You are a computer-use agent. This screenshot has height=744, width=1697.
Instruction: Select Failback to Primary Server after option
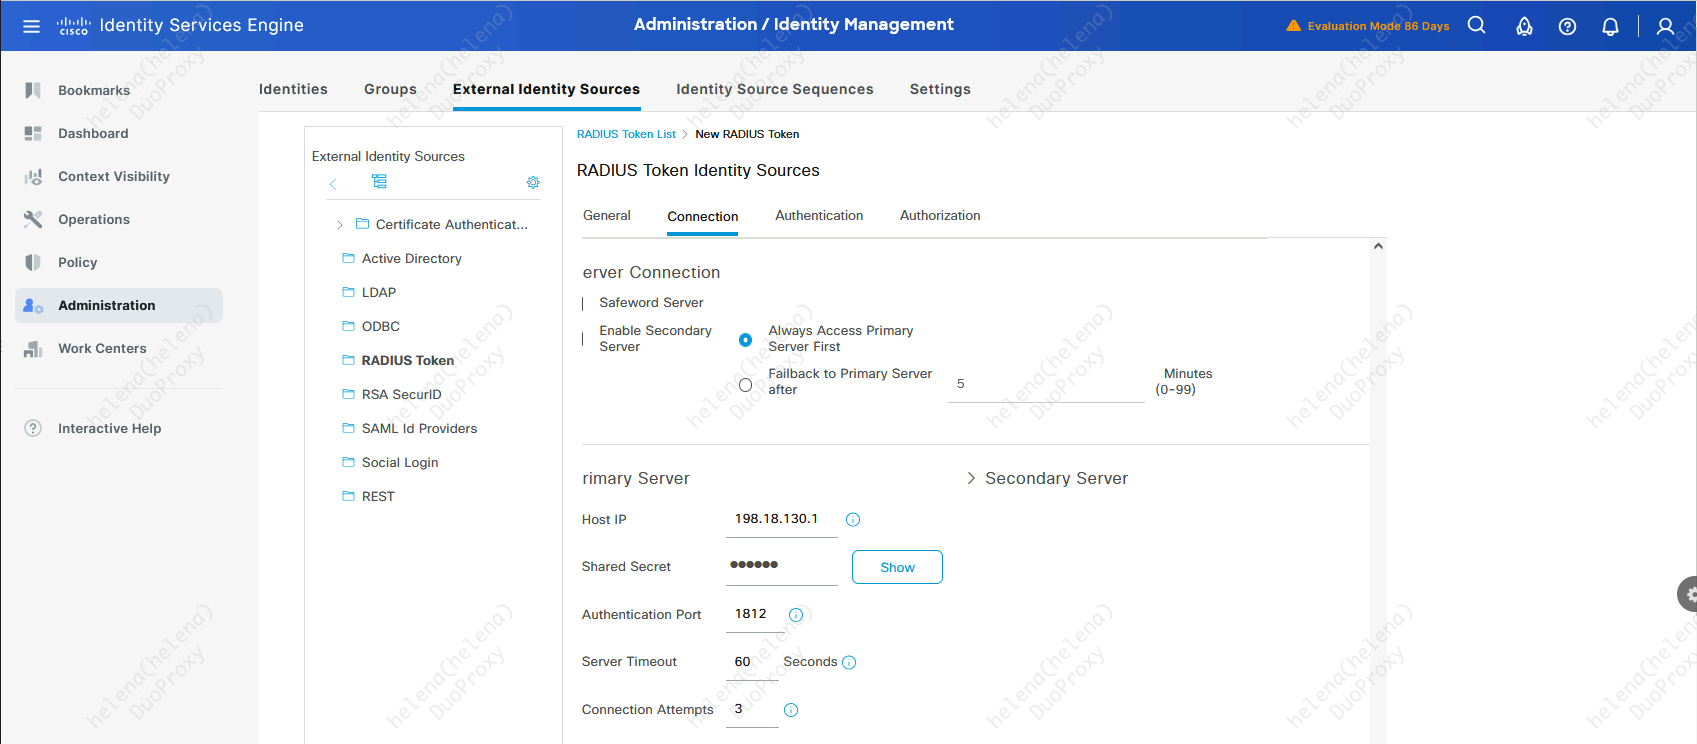click(x=745, y=385)
